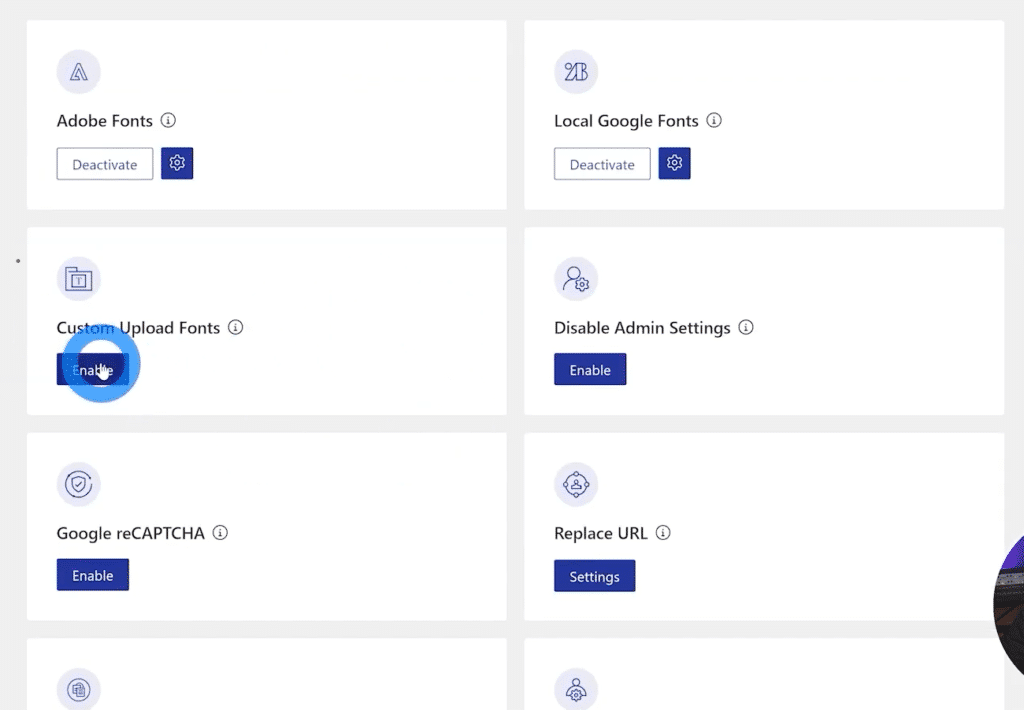Enable Custom Upload Fonts
The image size is (1024, 710).
click(x=92, y=369)
